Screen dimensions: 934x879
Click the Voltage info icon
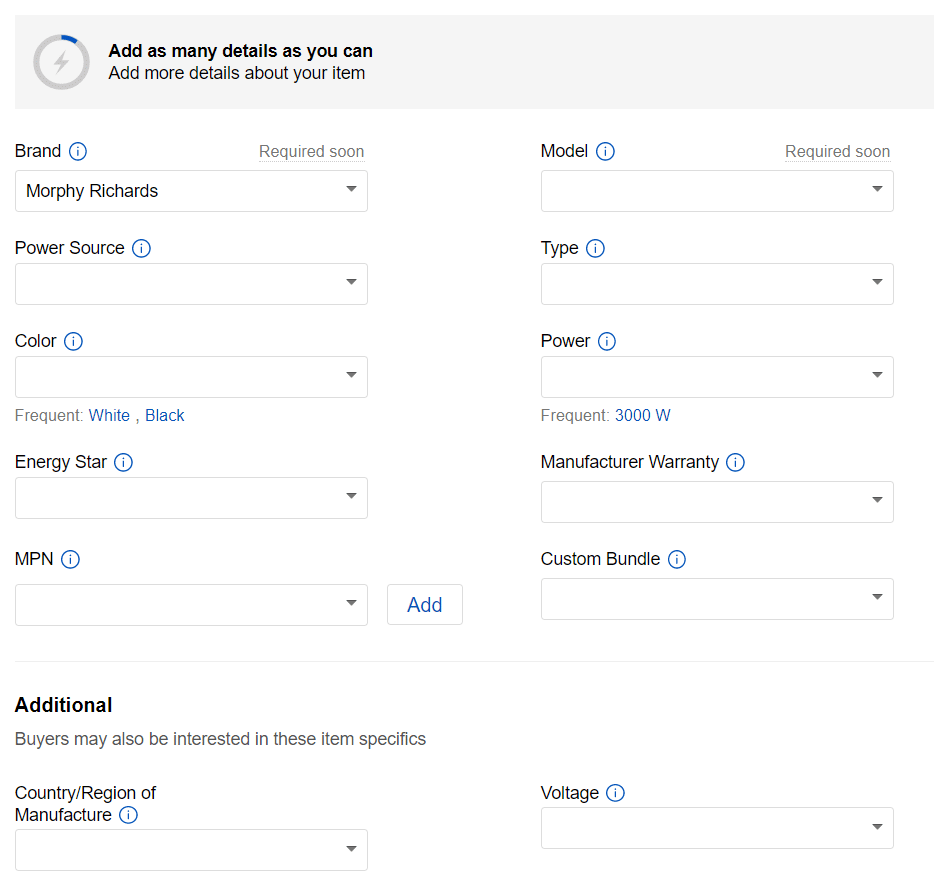[x=615, y=793]
